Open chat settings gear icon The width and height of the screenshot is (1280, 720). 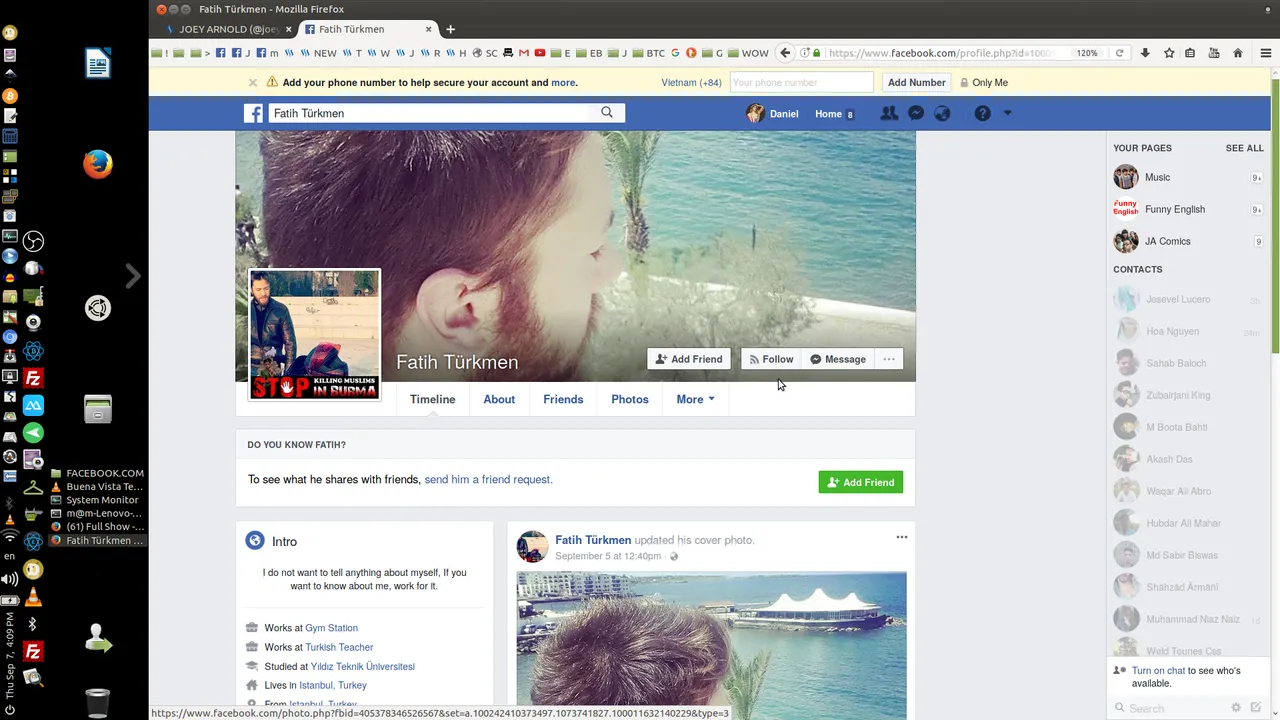1236,708
